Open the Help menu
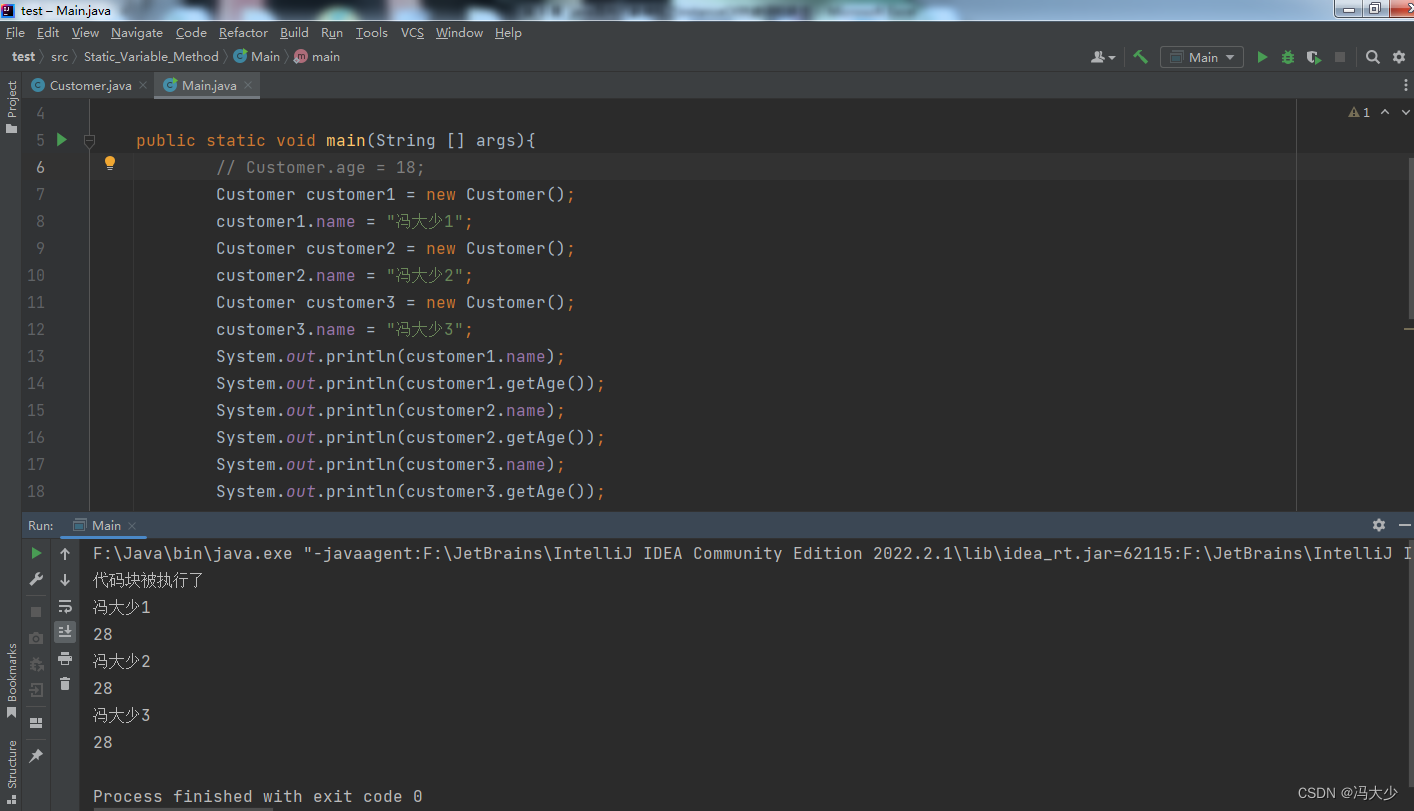Screen dimensions: 1414x811 [508, 32]
